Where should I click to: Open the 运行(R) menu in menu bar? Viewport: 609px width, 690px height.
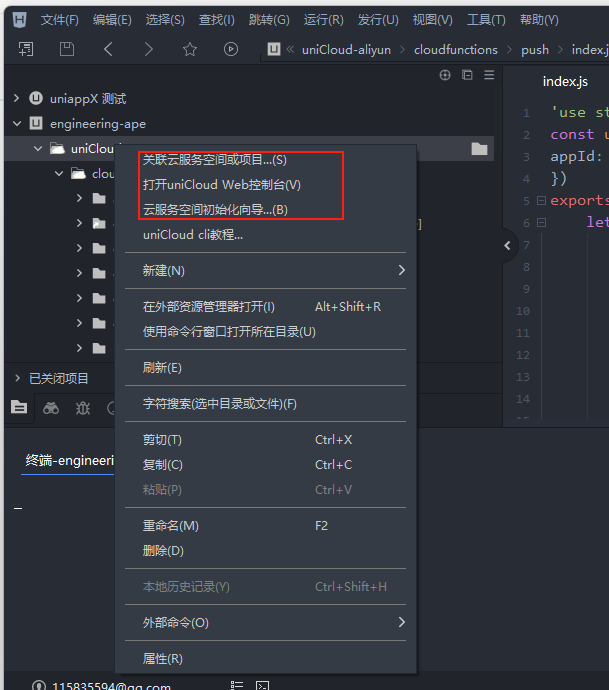pos(323,20)
